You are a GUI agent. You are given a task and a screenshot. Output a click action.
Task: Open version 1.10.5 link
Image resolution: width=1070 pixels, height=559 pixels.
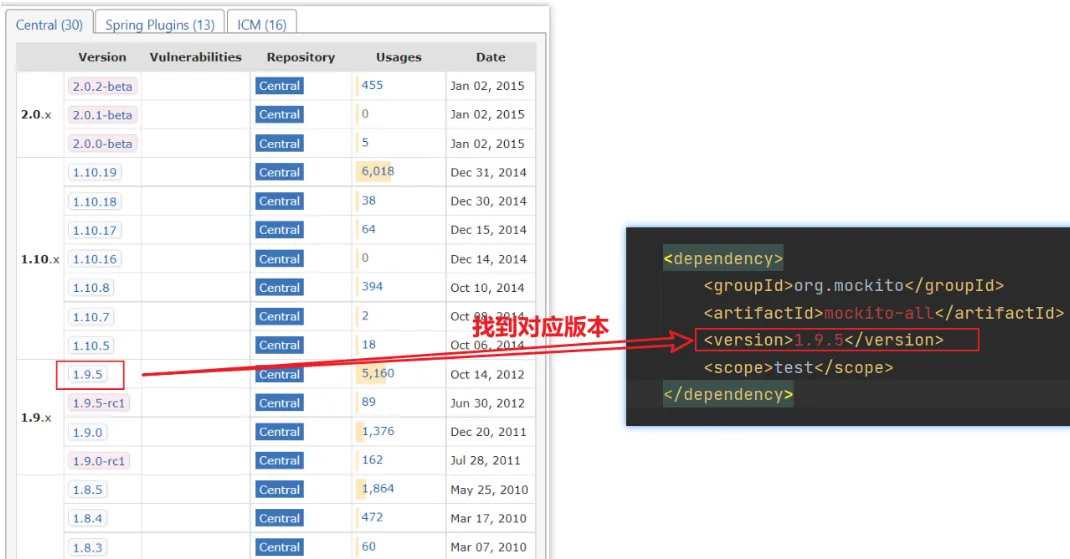(x=91, y=345)
